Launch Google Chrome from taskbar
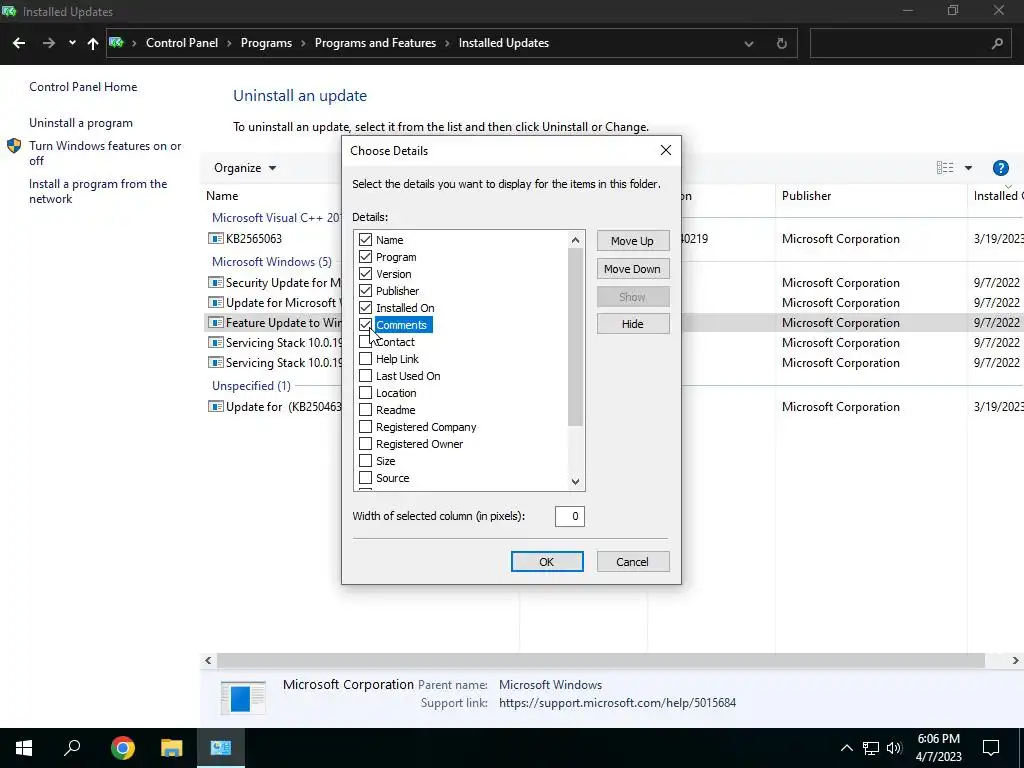Screen dimensions: 1024x768 point(122,748)
